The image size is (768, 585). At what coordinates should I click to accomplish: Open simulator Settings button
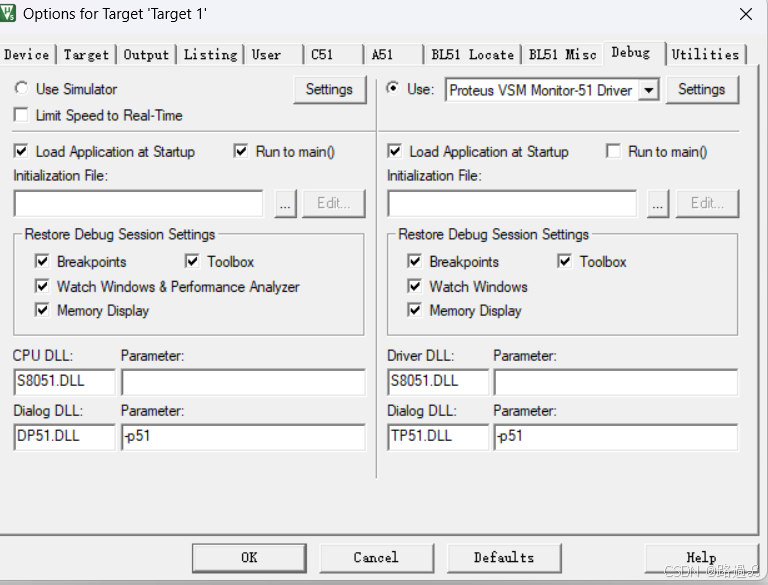(x=329, y=90)
